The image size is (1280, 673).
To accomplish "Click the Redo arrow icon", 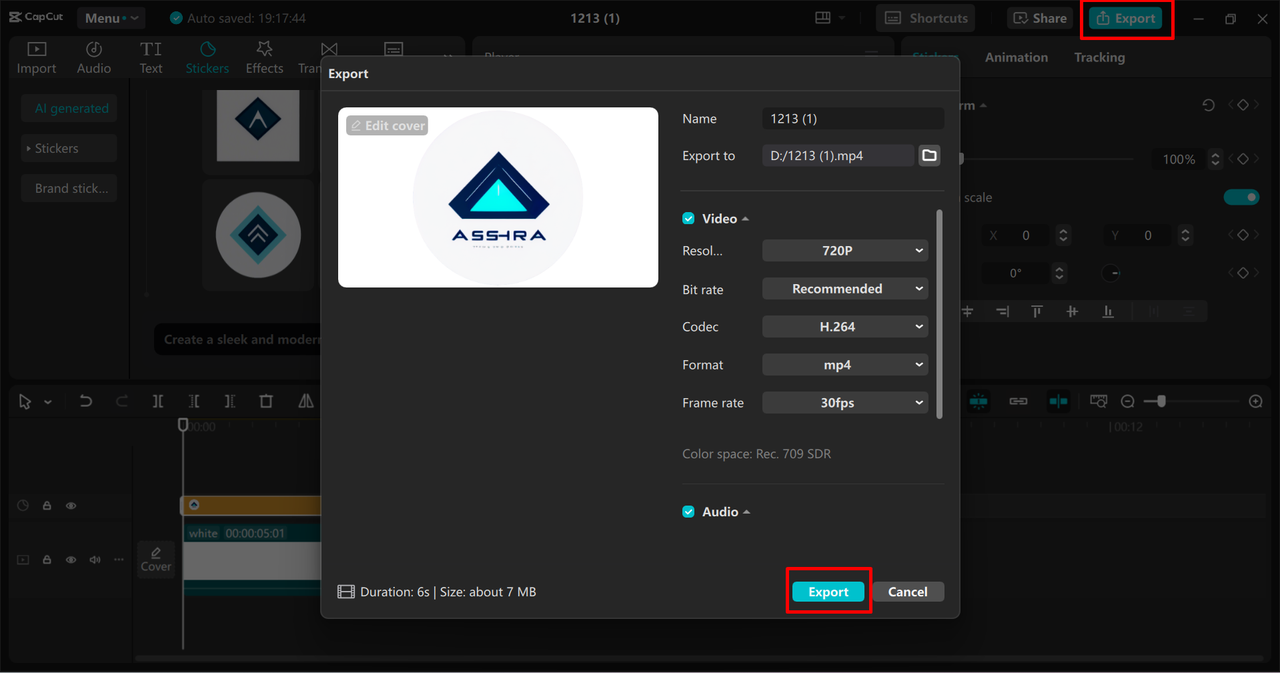I will click(122, 401).
